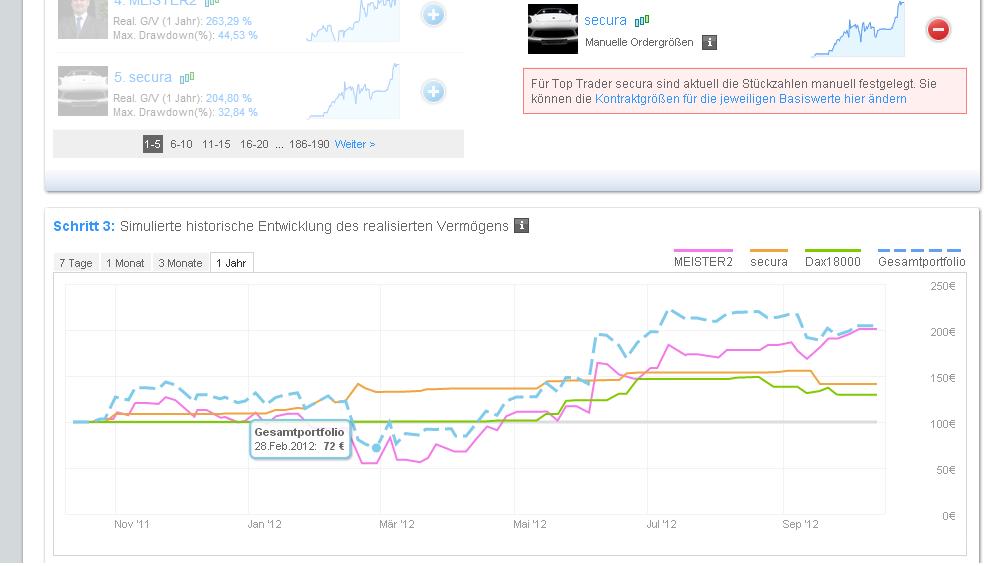This screenshot has height=566, width=988.
Task: Toggle MEISTER2 series in chart legend
Action: [x=704, y=262]
